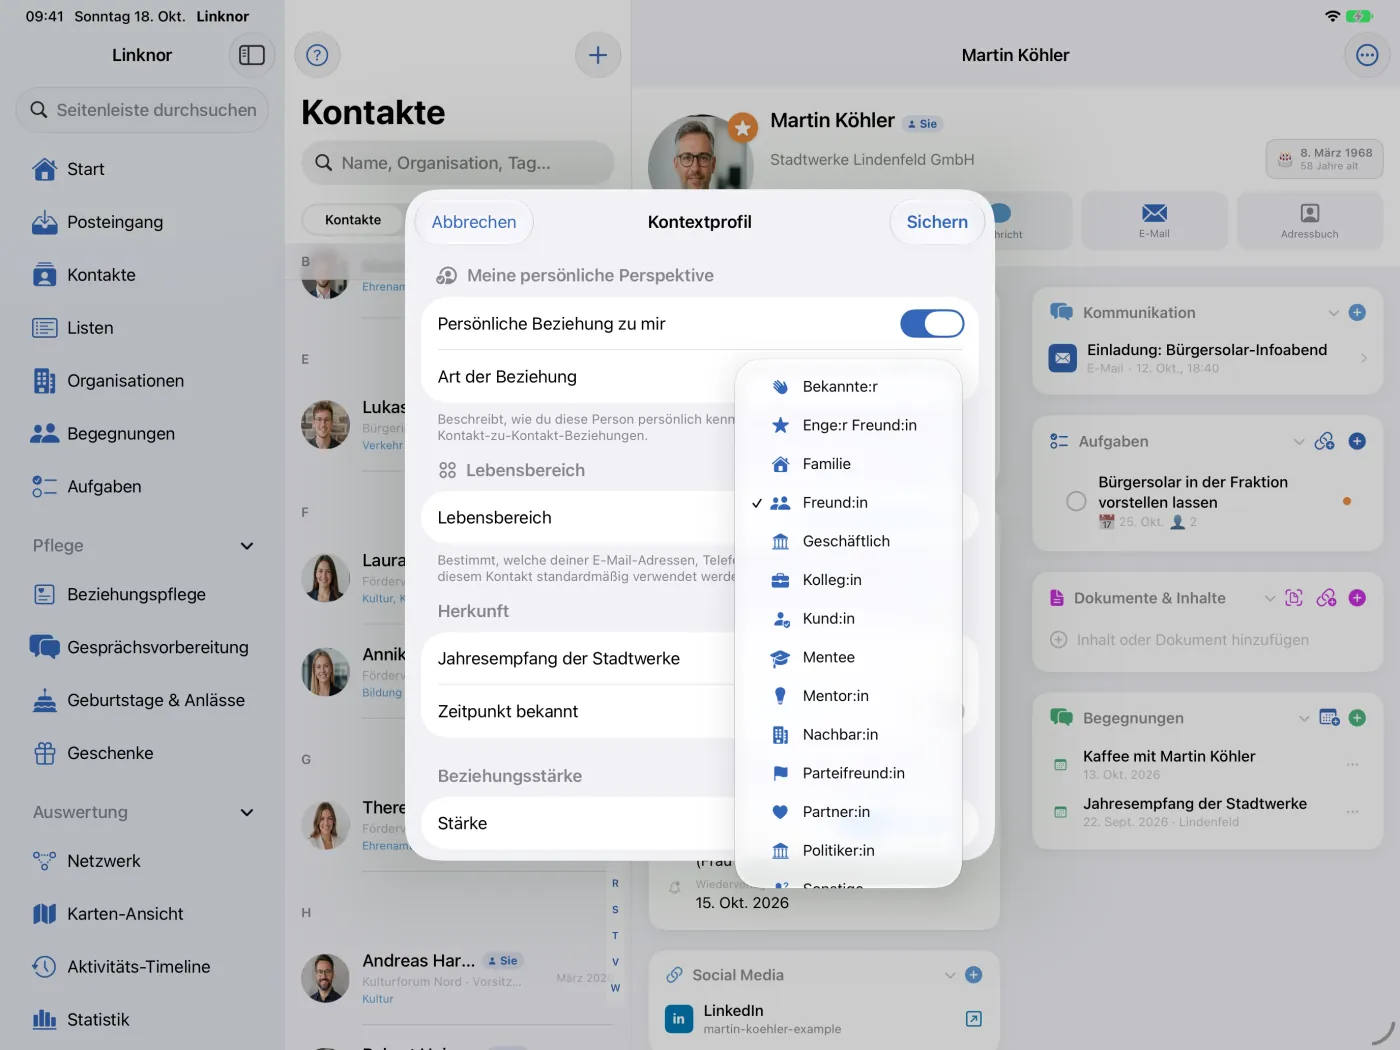The width and height of the screenshot is (1400, 1050).
Task: Open the more options ellipsis menu
Action: click(1367, 55)
